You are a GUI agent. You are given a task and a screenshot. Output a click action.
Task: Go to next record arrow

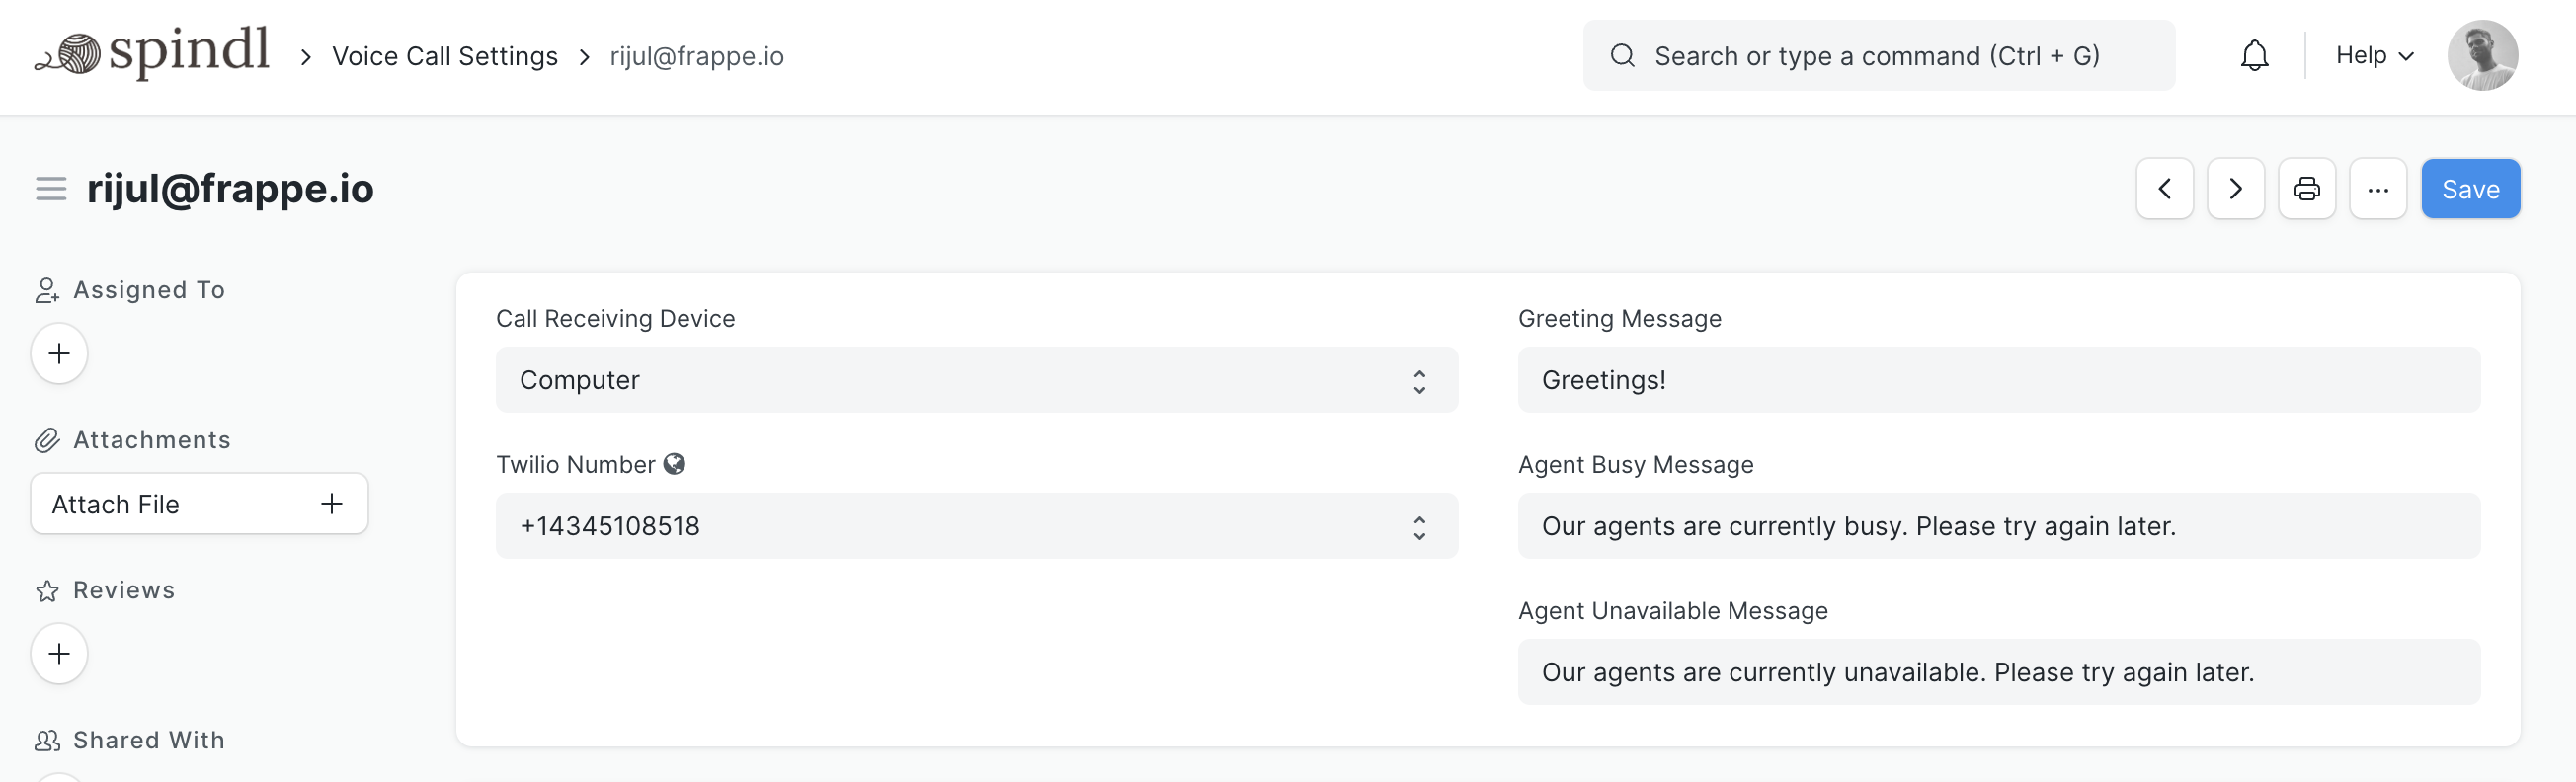(2235, 189)
